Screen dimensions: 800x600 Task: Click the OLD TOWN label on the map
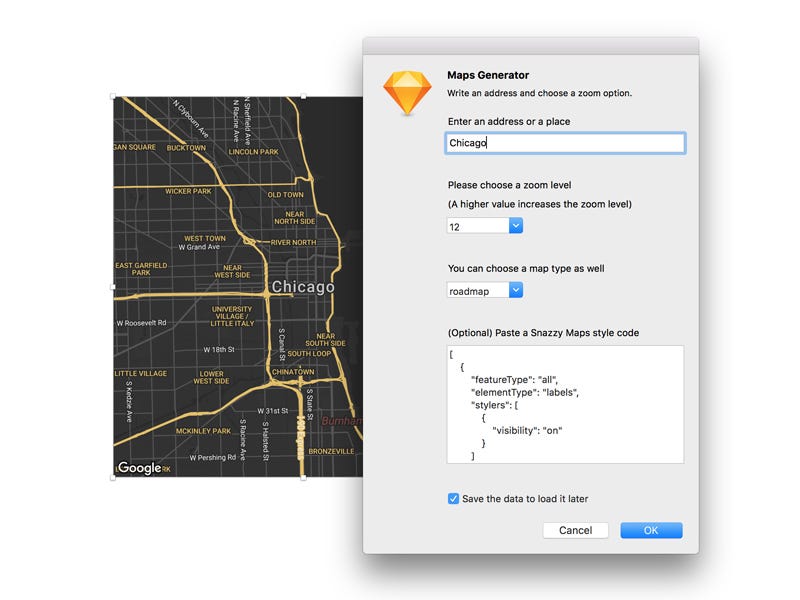285,195
